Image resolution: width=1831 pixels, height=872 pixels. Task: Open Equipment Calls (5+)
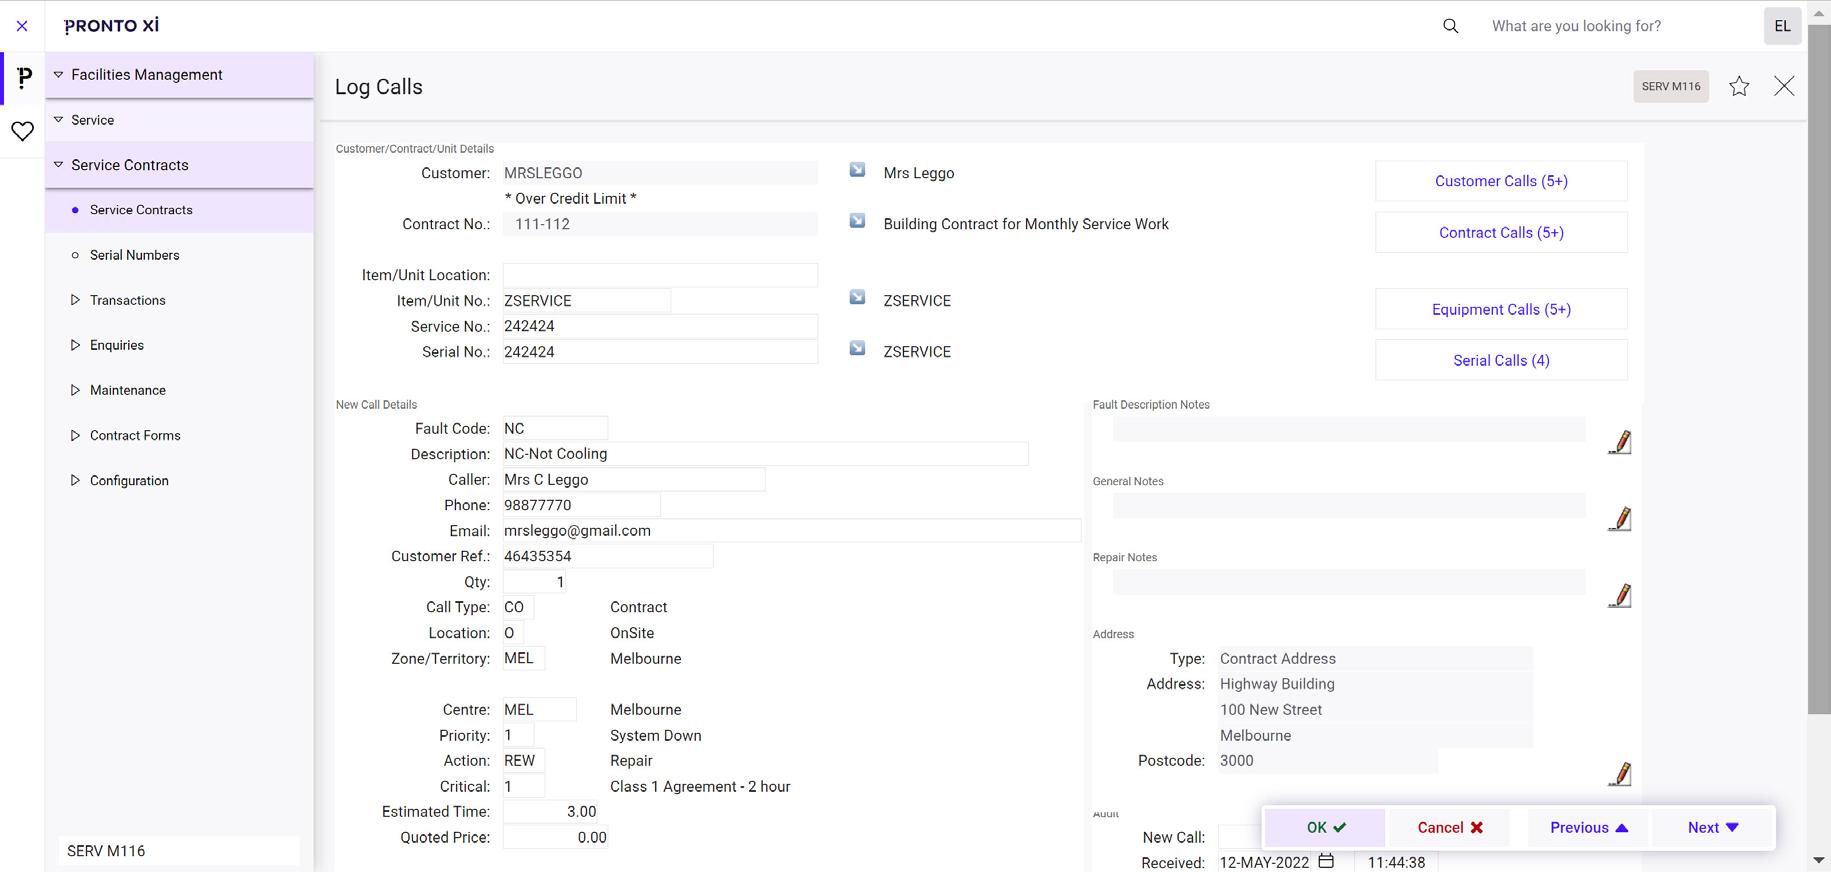[1501, 309]
